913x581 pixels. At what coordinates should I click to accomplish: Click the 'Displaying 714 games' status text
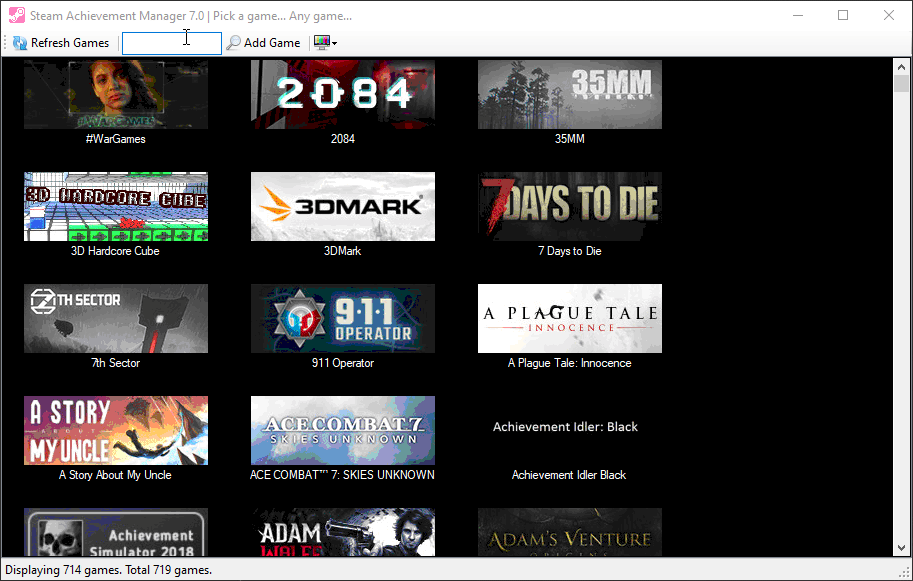108,570
